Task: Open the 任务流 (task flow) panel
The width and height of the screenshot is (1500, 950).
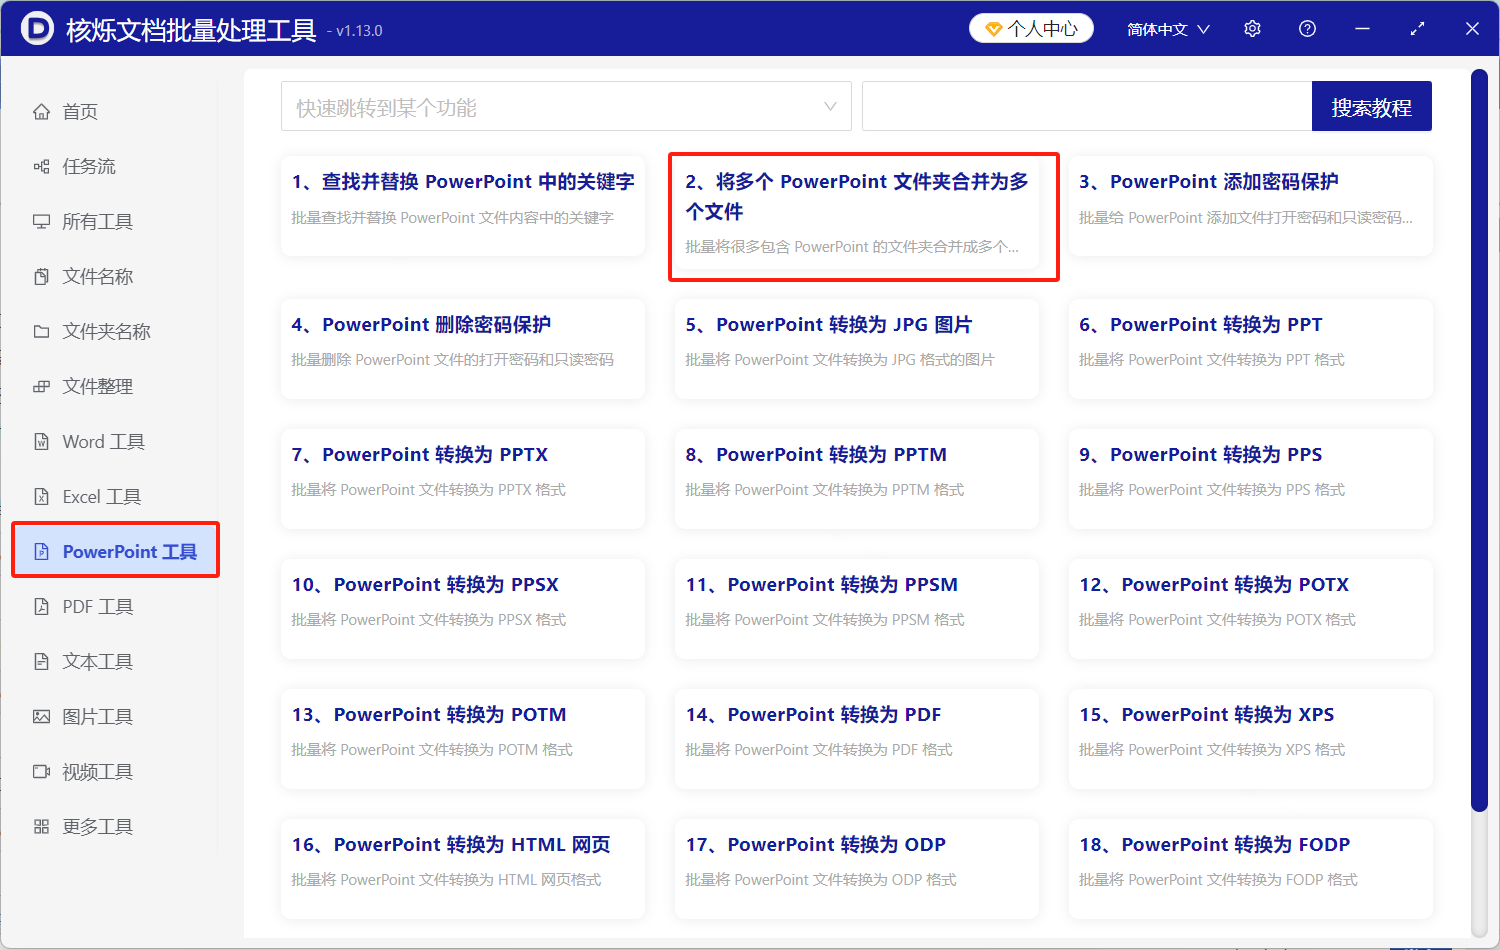Action: pos(89,166)
